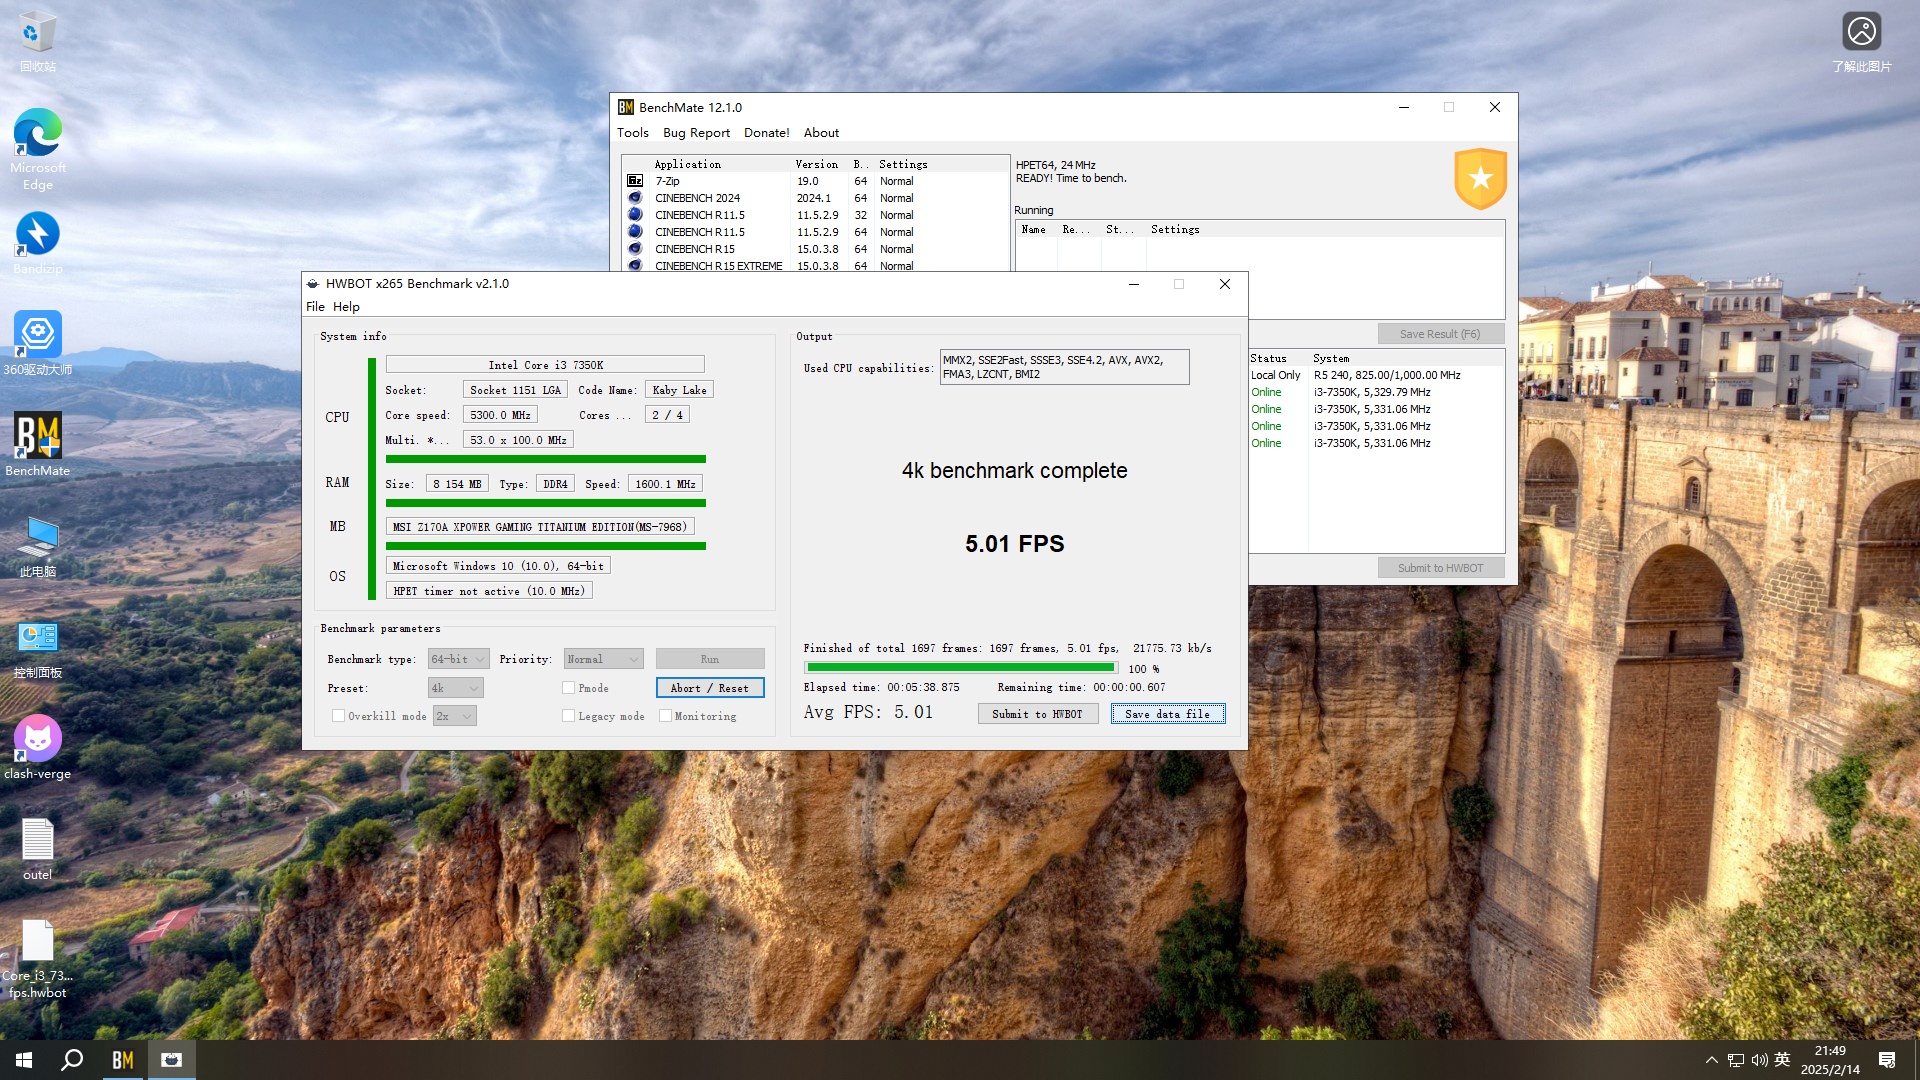Viewport: 1920px width, 1080px height.
Task: Open the Priority Normal dropdown
Action: coord(603,659)
